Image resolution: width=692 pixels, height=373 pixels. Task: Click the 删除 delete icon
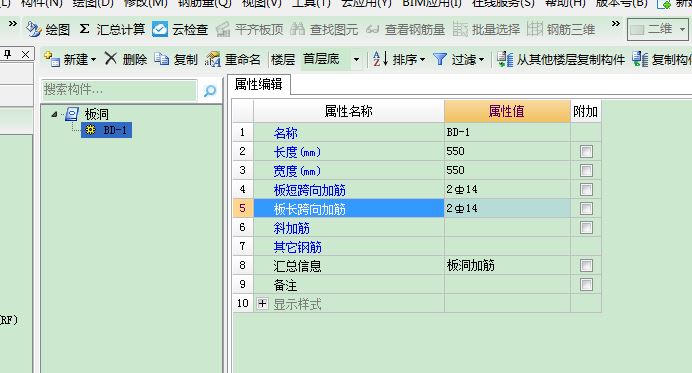111,58
